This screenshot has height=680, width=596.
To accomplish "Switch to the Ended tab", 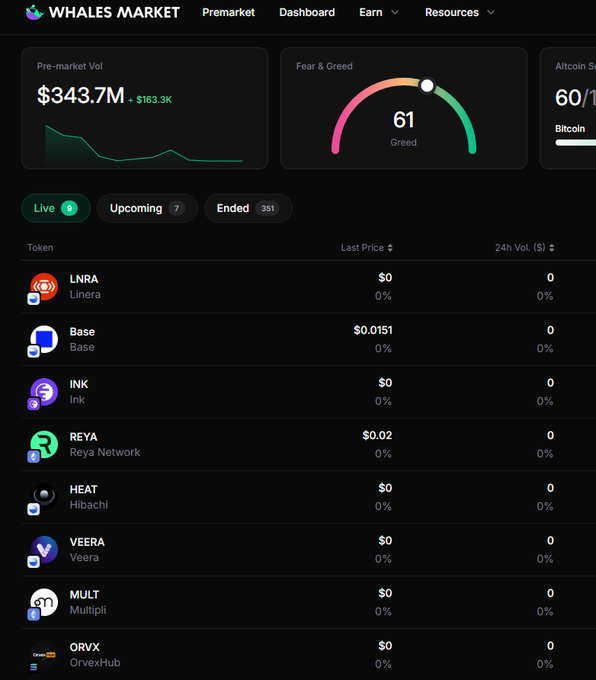I will pos(248,208).
